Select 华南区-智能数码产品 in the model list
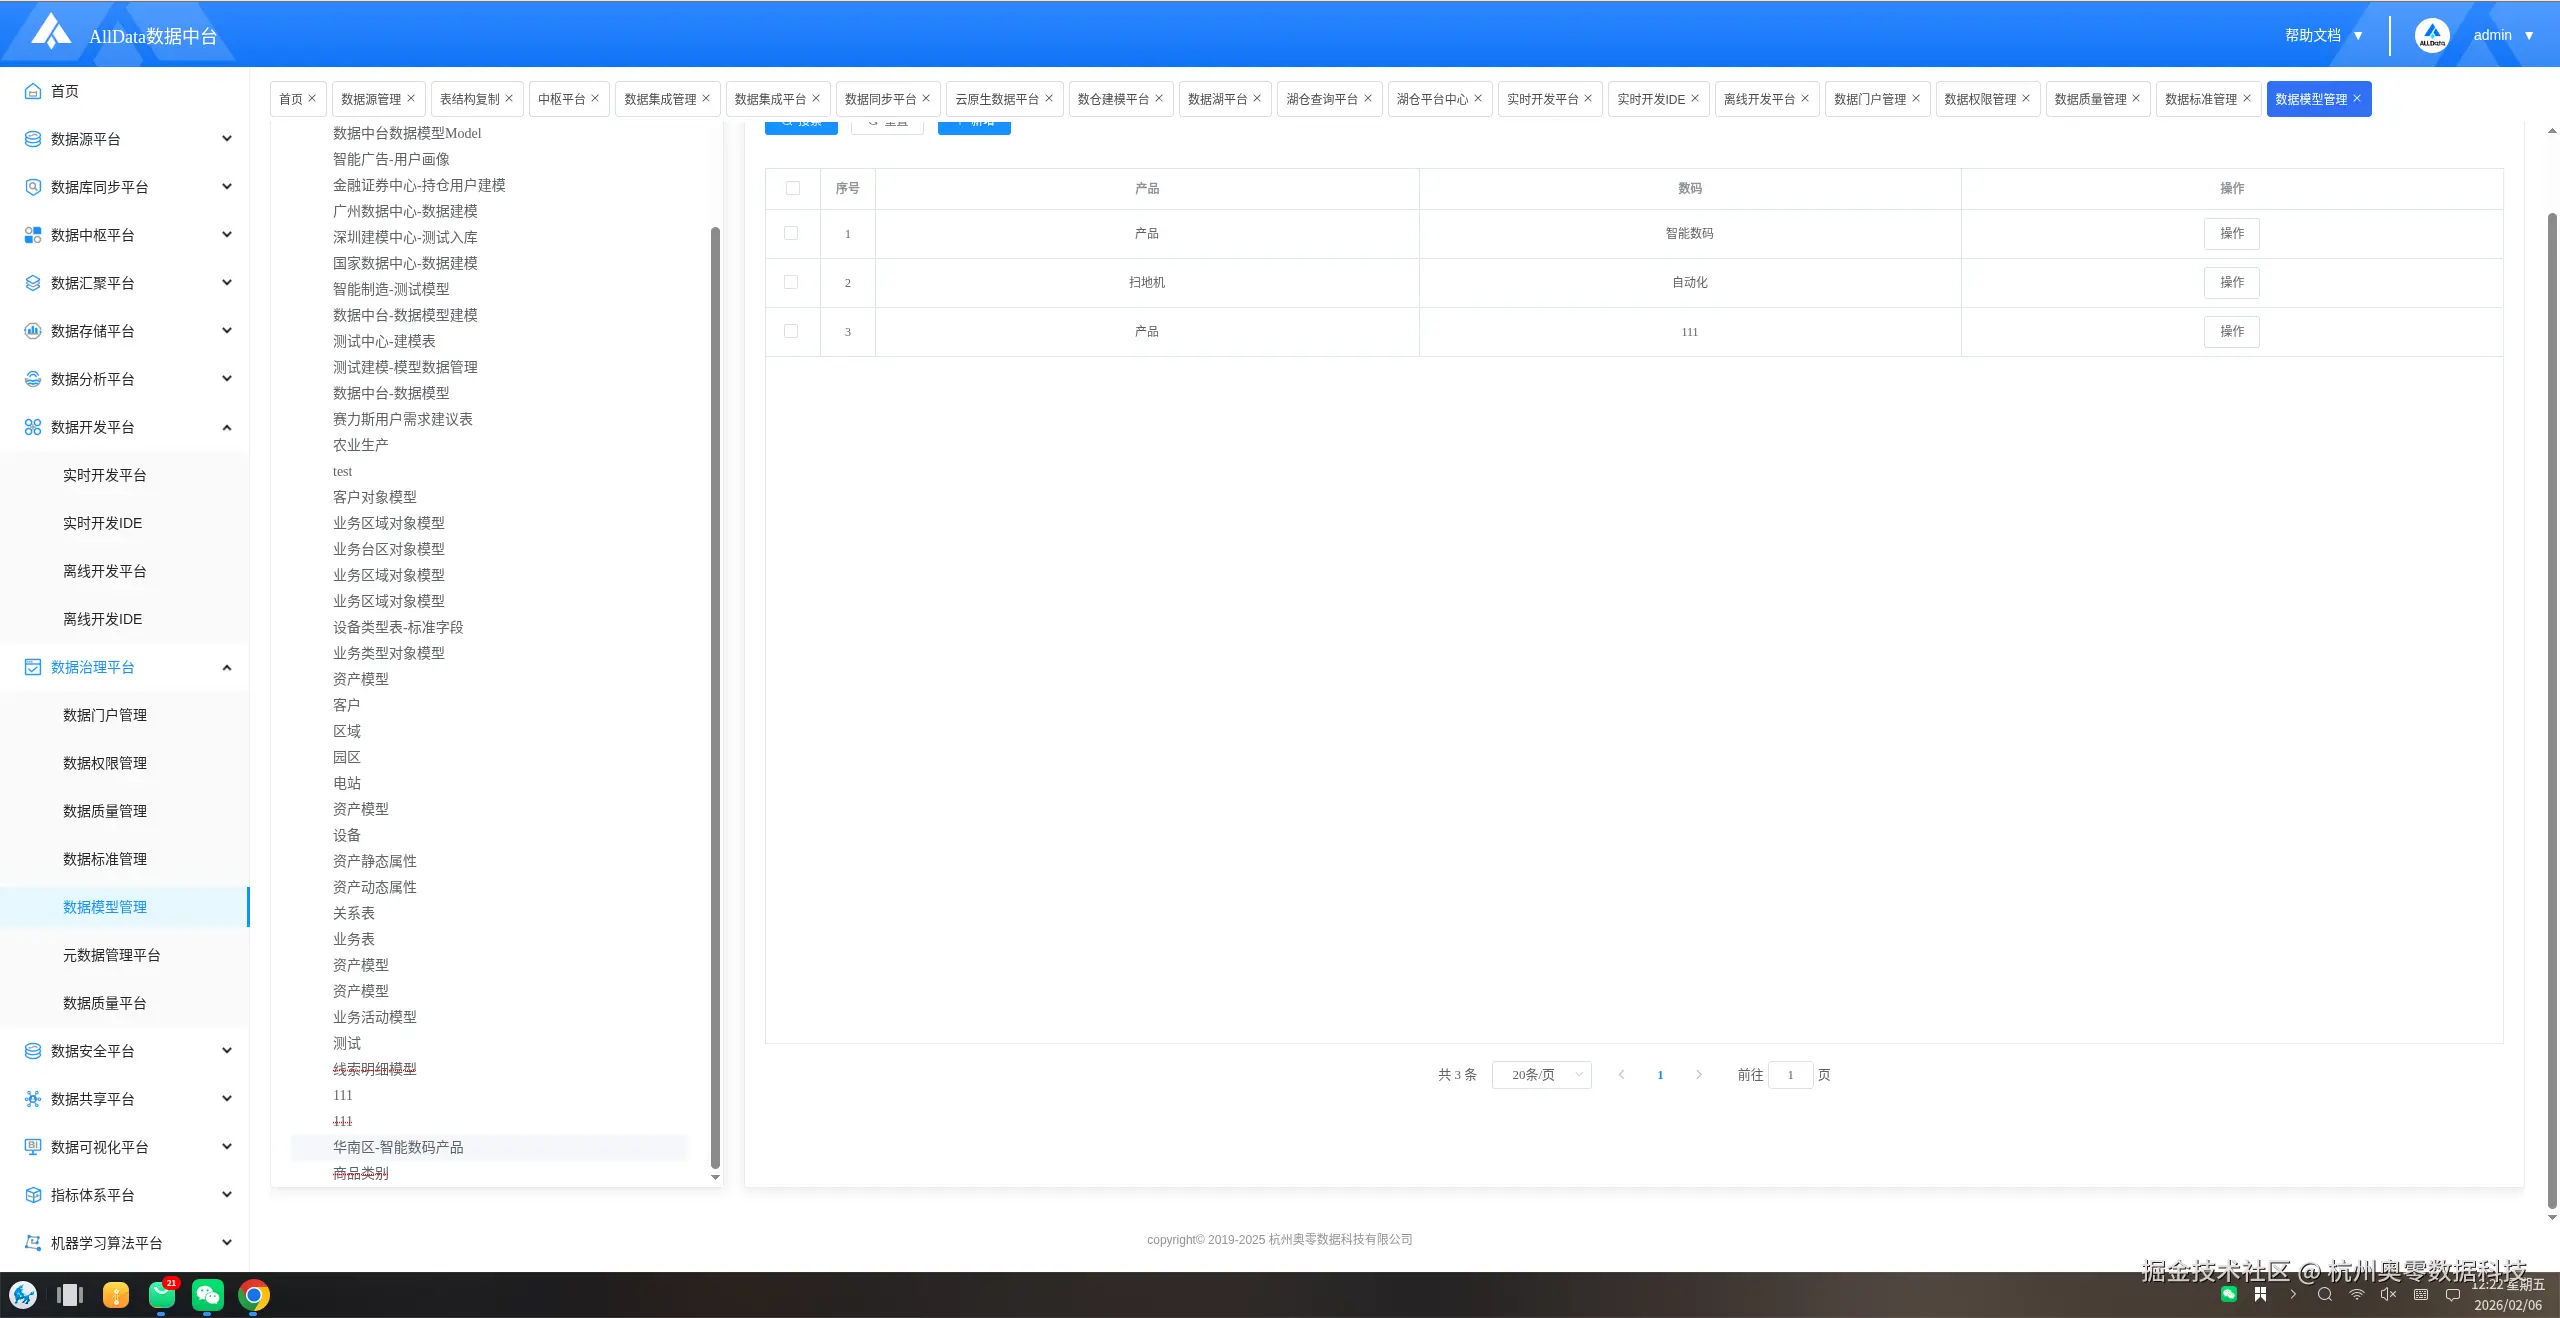Image resolution: width=2560 pixels, height=1318 pixels. 398,1147
